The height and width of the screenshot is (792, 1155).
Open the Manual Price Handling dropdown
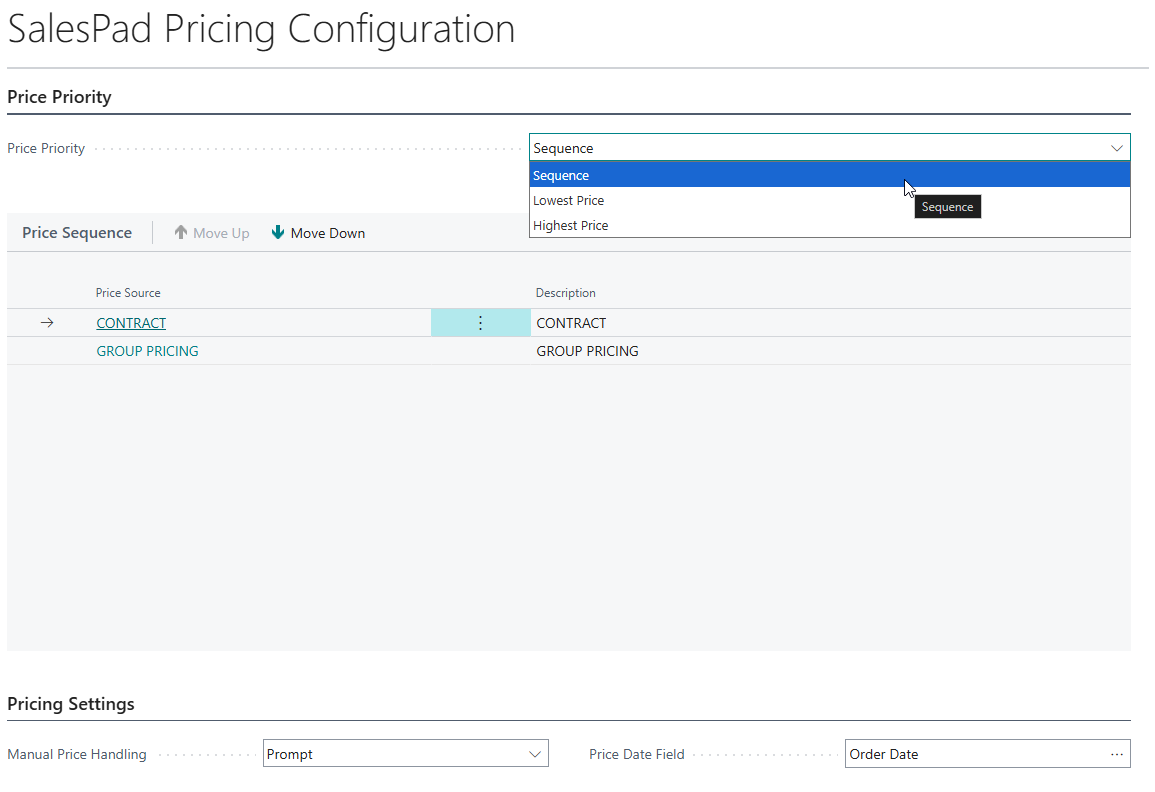point(406,754)
